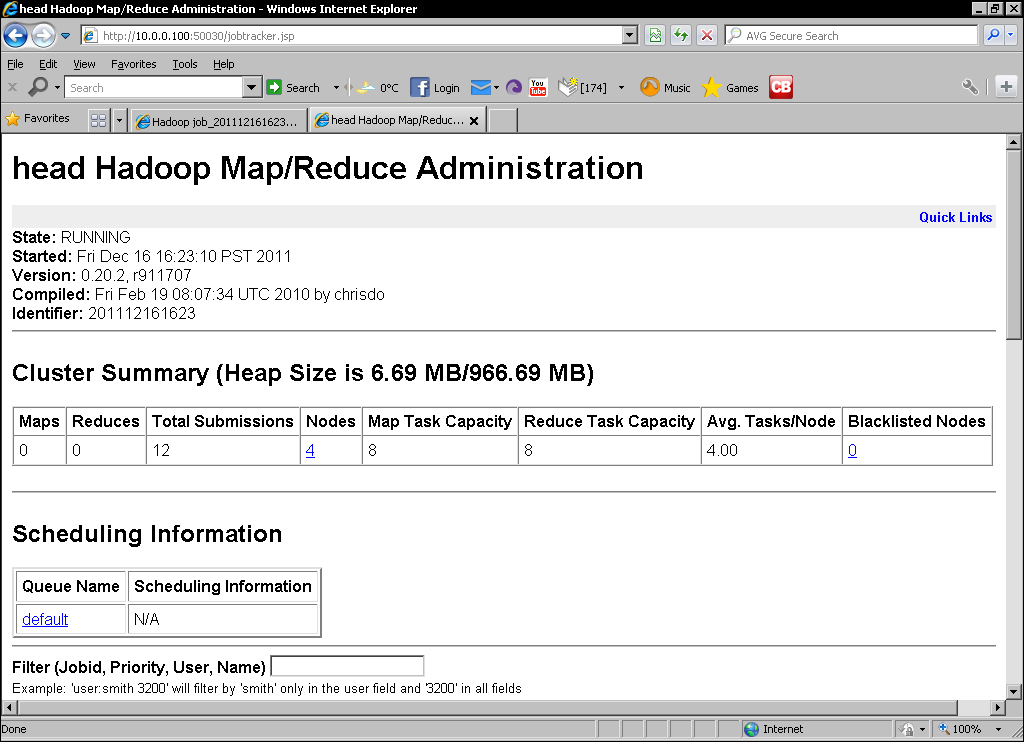Expand the mail icon dropdown arrow

(496, 88)
